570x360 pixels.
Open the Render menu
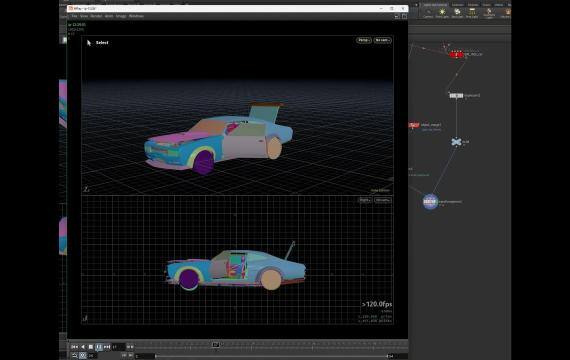tap(96, 16)
